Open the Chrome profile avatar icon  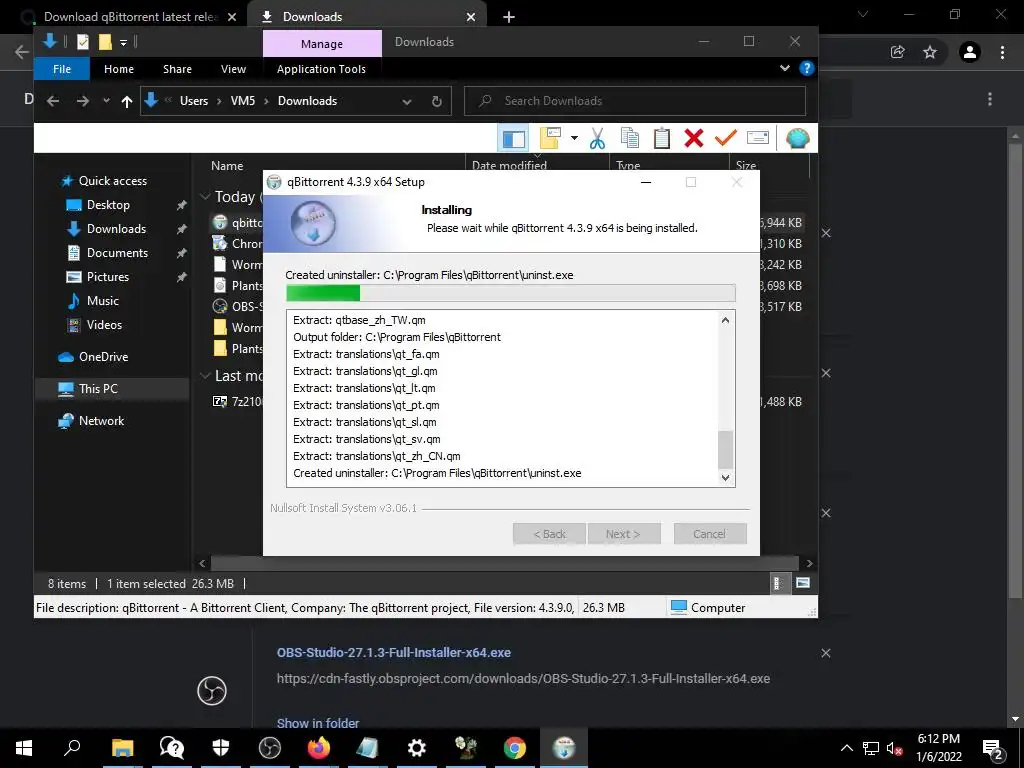click(x=970, y=52)
